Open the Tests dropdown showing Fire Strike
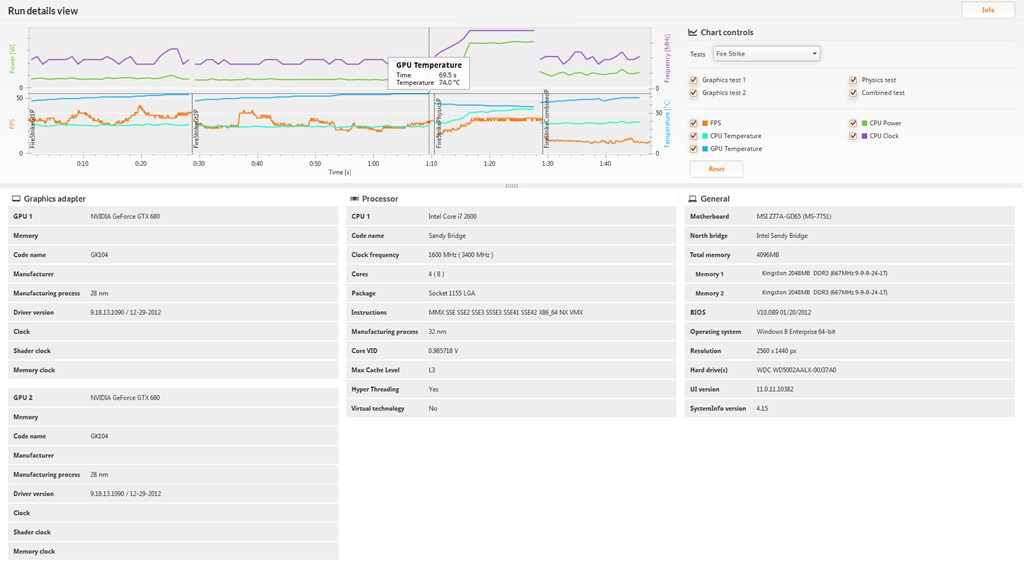This screenshot has width=1024, height=576. (765, 54)
